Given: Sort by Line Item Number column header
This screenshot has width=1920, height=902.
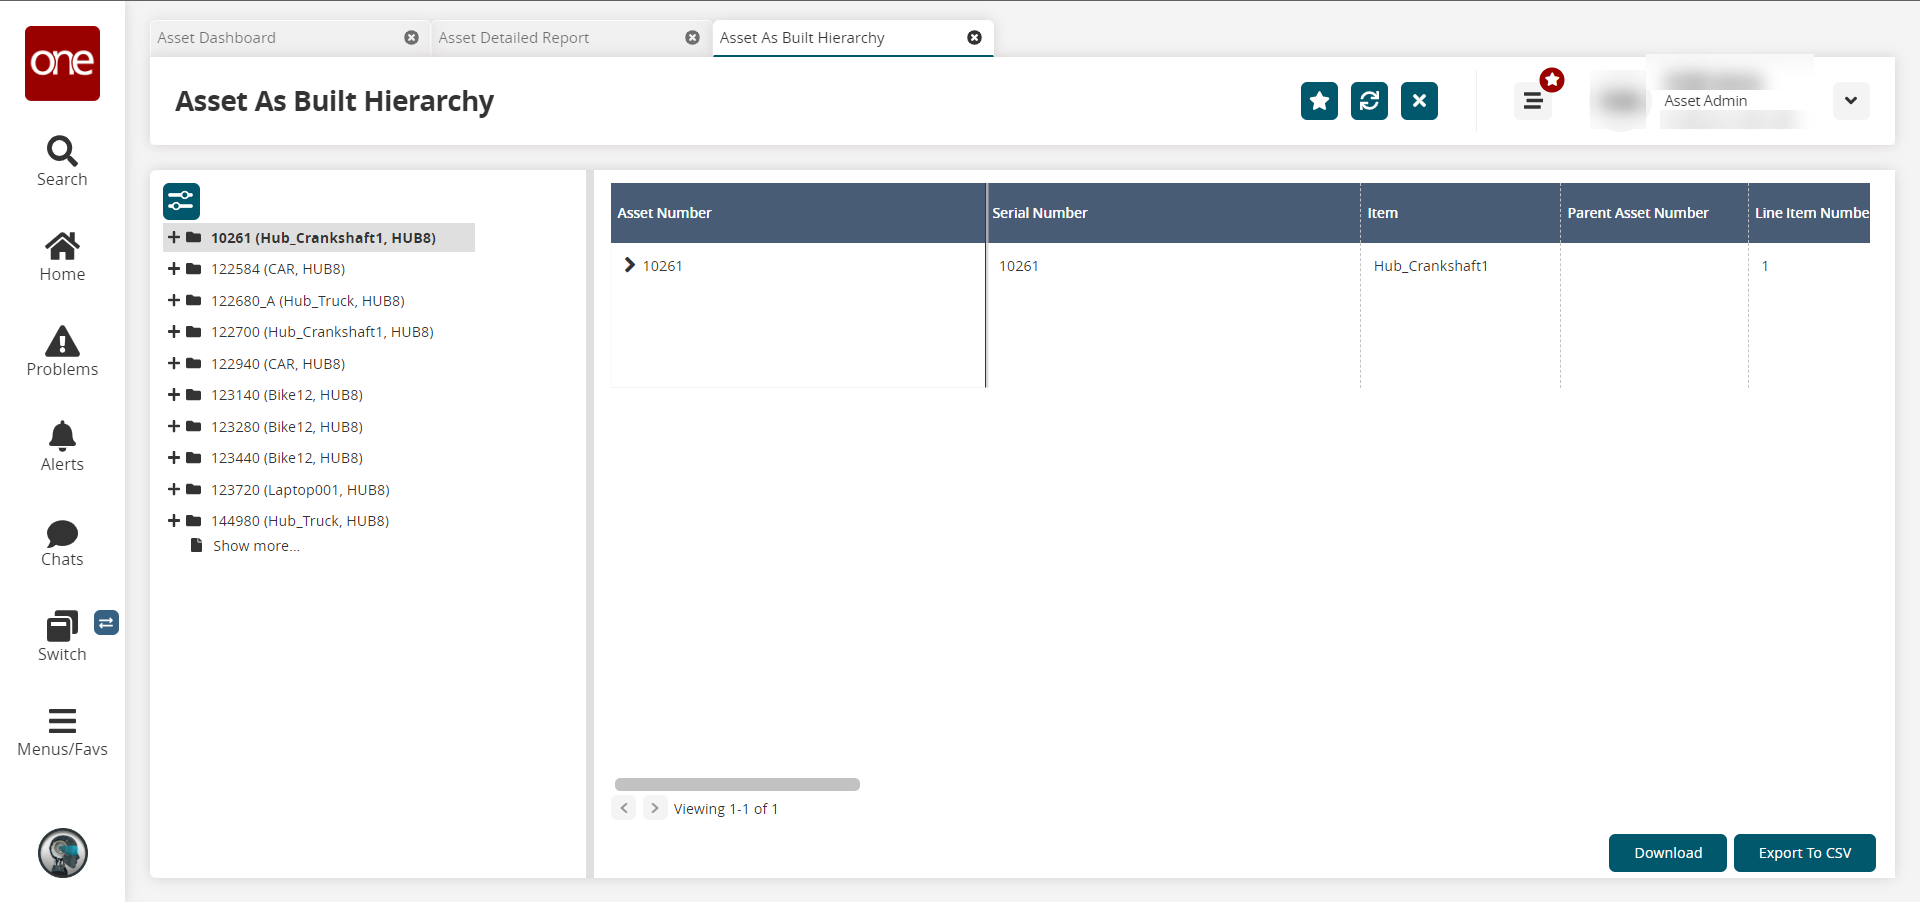Looking at the screenshot, I should tap(1809, 213).
